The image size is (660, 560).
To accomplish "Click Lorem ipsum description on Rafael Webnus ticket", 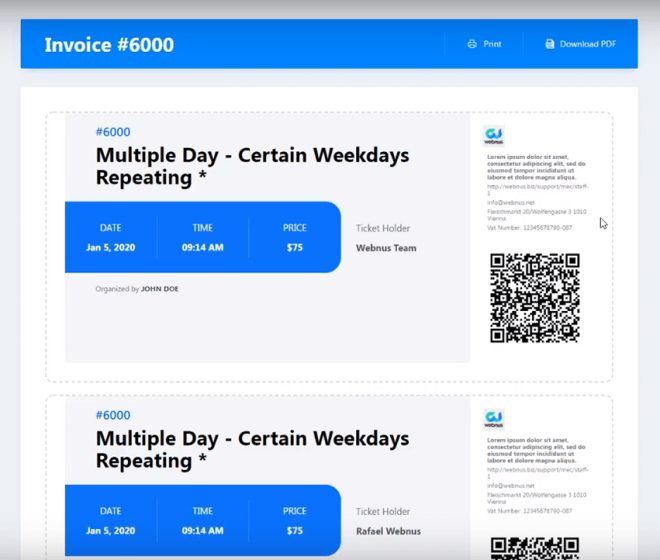I will coord(536,451).
